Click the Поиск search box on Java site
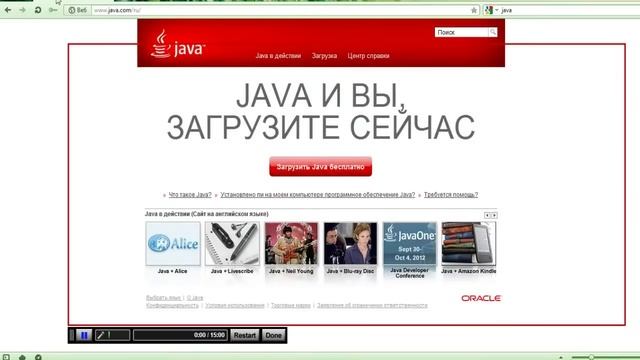640x360 pixels. coord(462,32)
